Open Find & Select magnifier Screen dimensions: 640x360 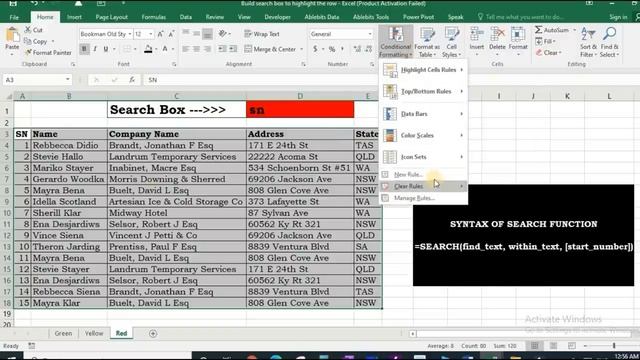click(609, 42)
